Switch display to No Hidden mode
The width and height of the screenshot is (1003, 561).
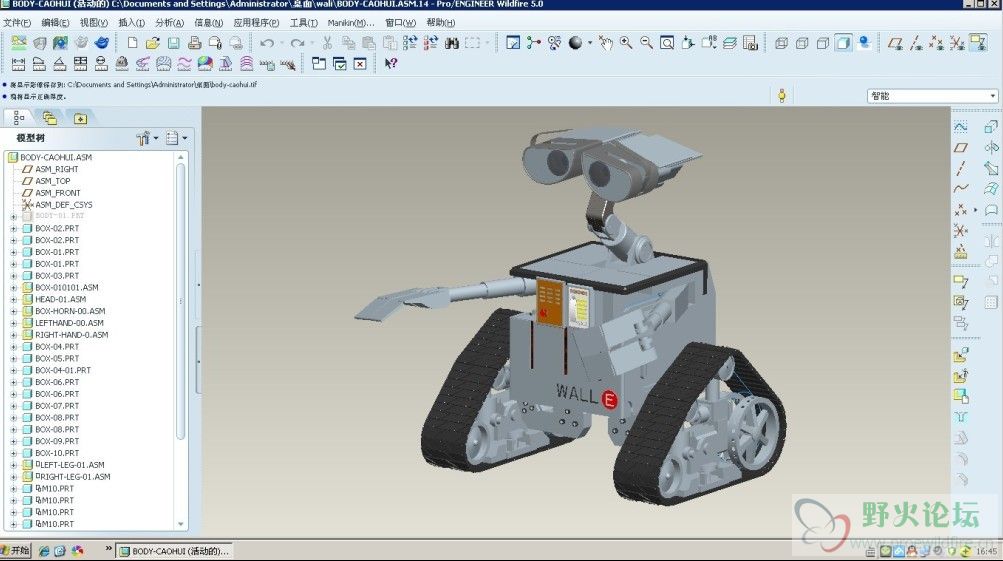tap(823, 43)
